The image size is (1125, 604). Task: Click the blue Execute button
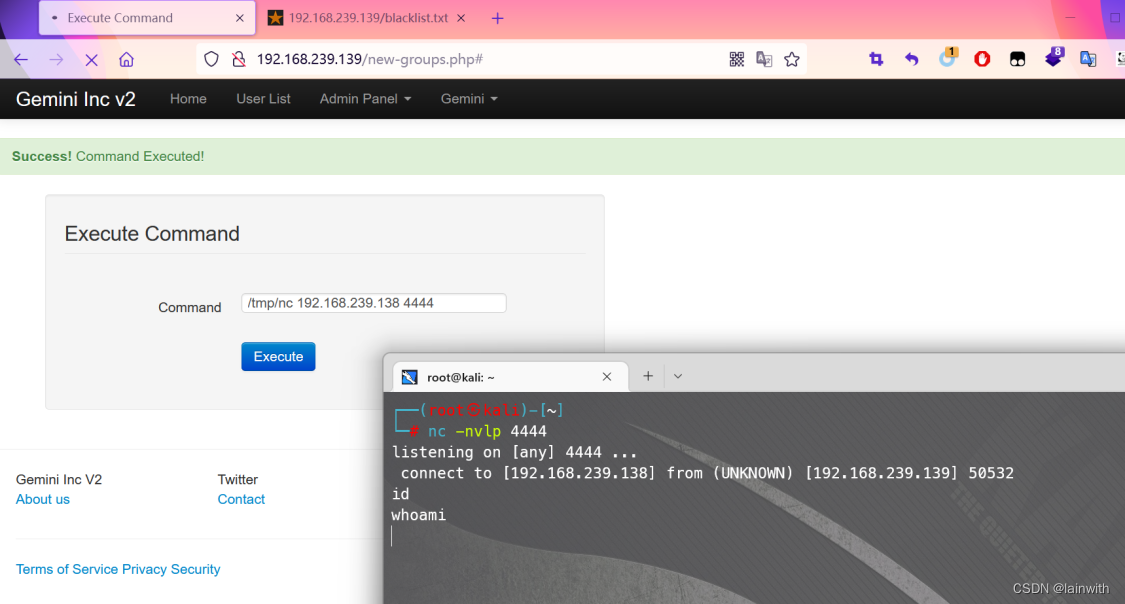278,357
